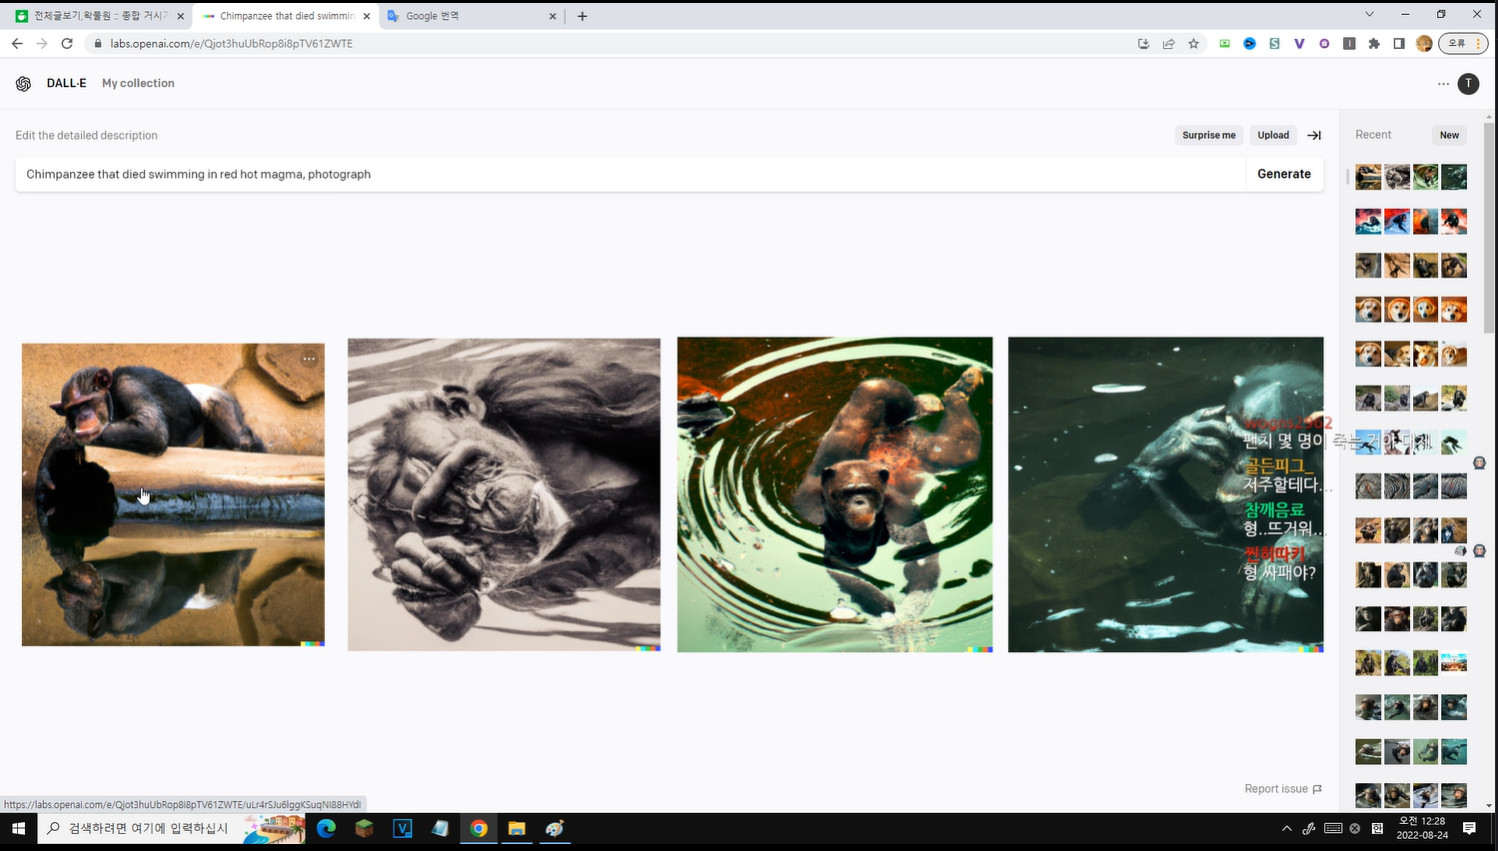Go back to the previous page
Image resolution: width=1498 pixels, height=851 pixels.
[17, 44]
